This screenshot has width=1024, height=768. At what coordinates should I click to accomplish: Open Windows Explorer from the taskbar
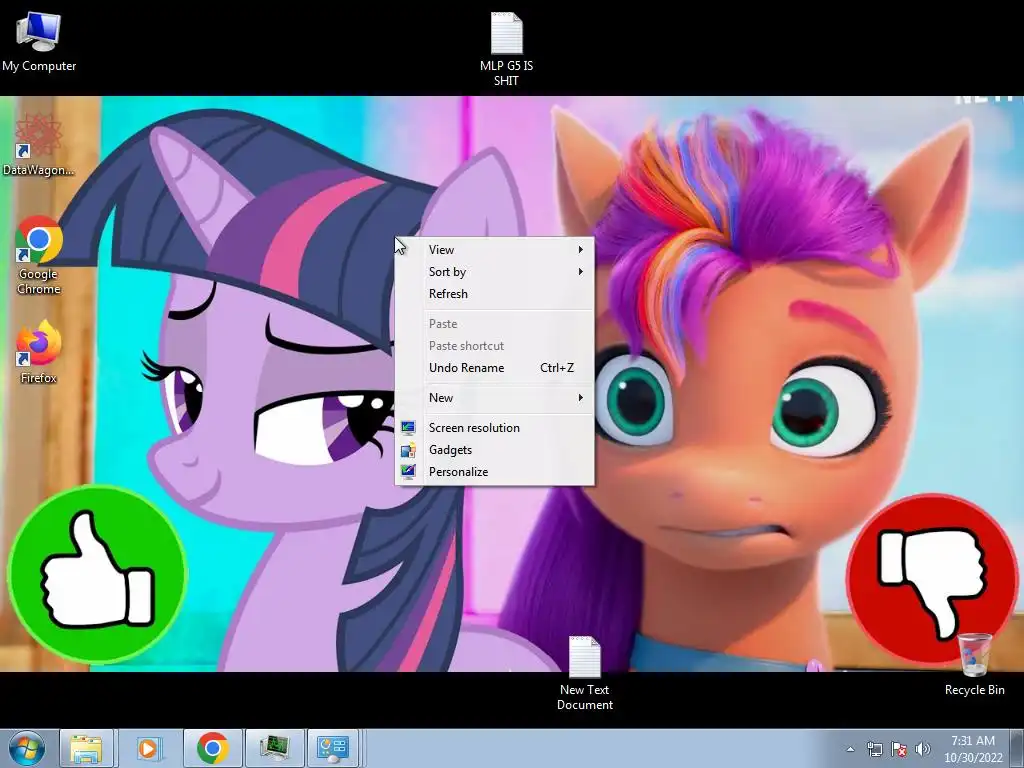(86, 748)
